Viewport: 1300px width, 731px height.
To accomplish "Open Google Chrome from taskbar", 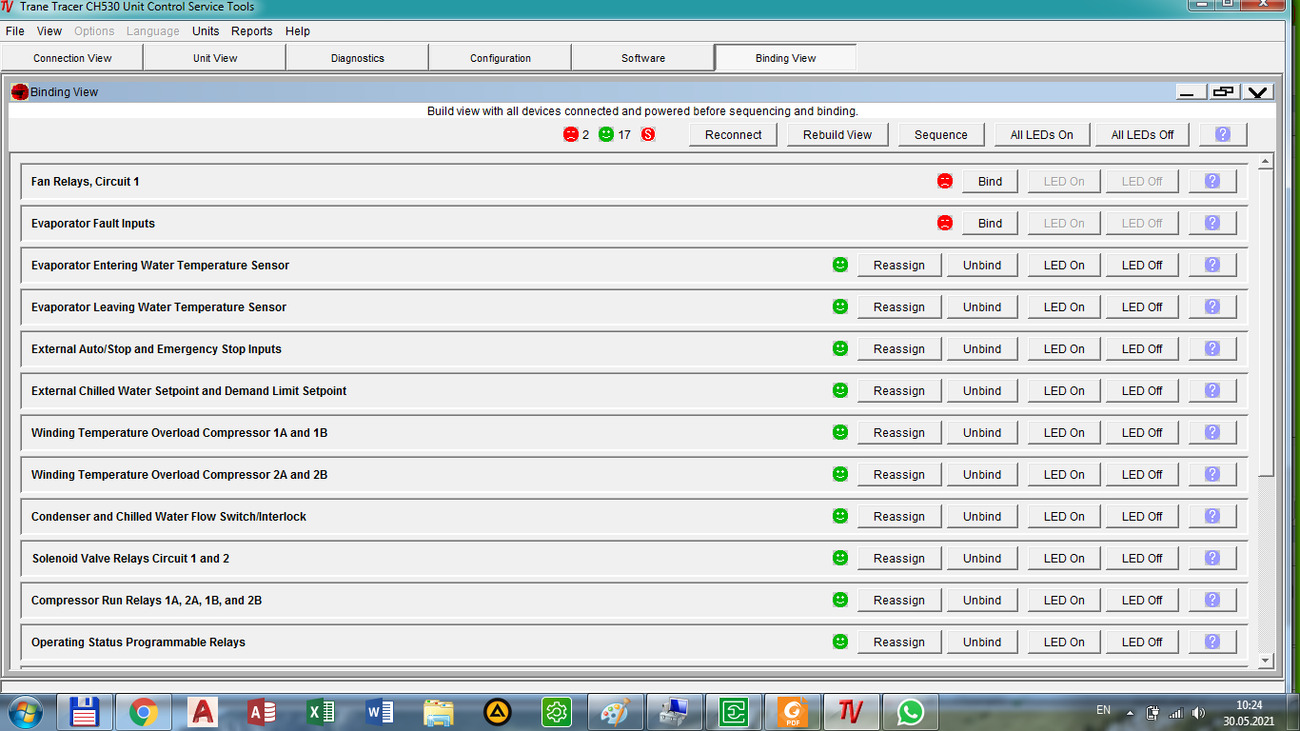I will [x=143, y=712].
